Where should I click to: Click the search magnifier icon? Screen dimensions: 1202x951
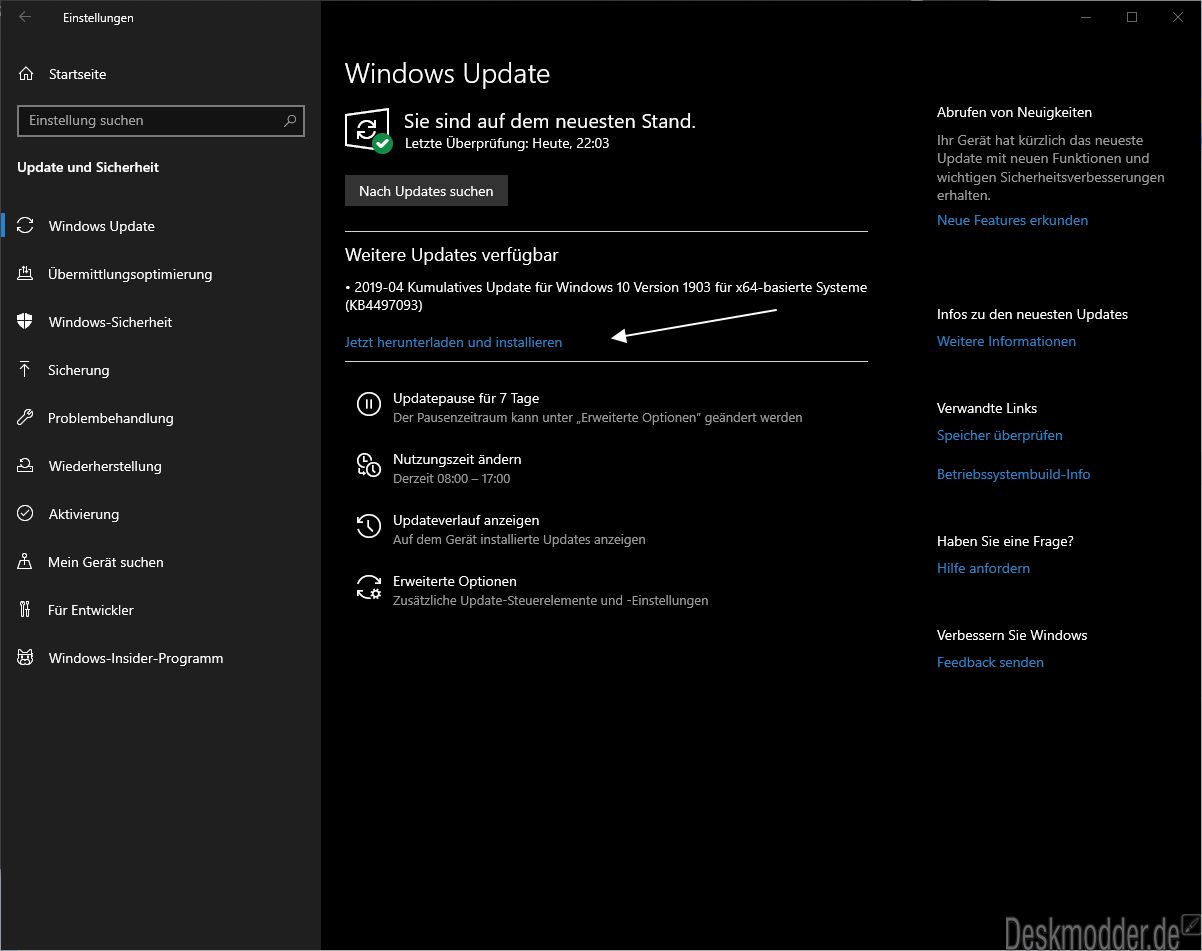pos(290,120)
